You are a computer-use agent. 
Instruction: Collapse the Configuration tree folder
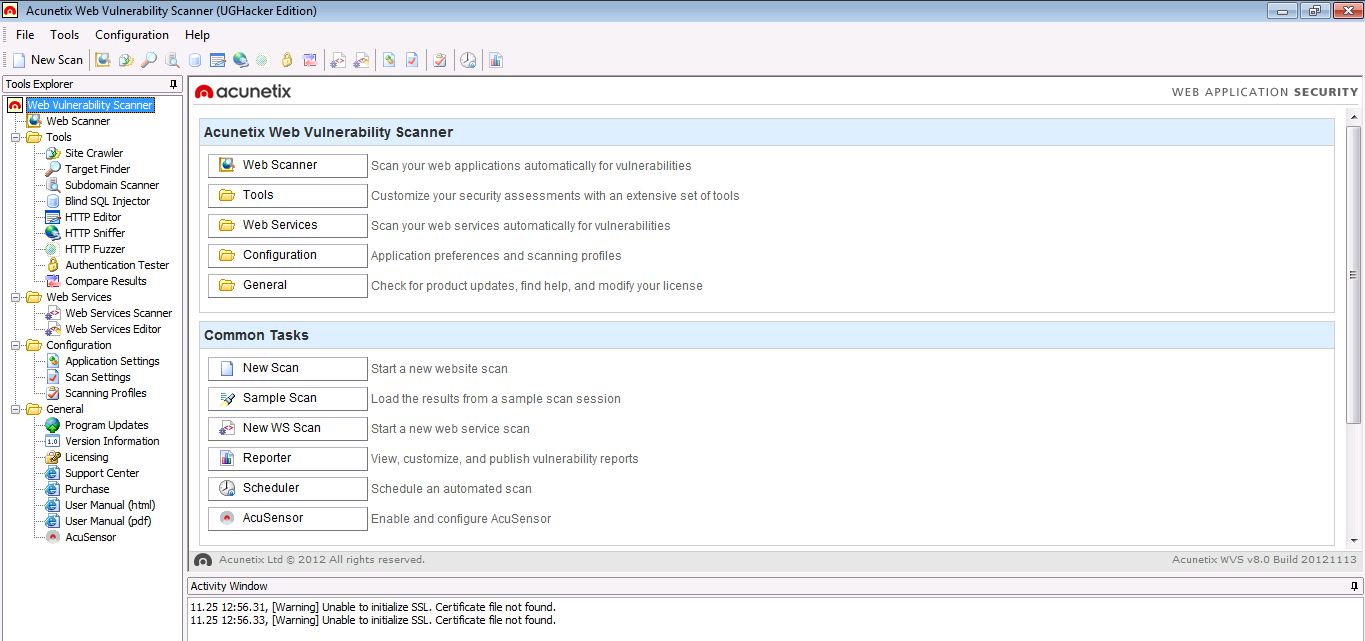(x=15, y=345)
